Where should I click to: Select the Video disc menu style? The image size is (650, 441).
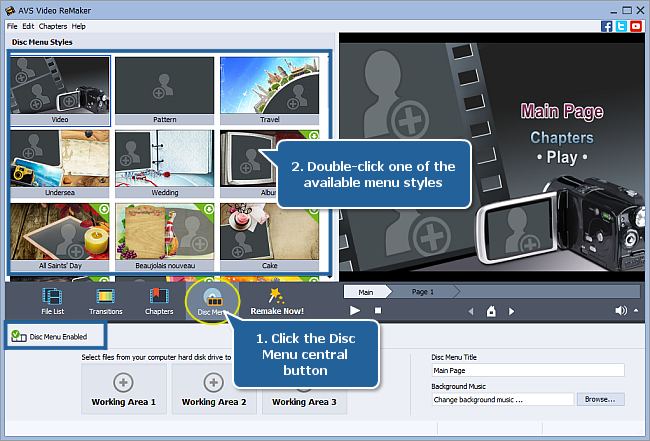[x=60, y=90]
